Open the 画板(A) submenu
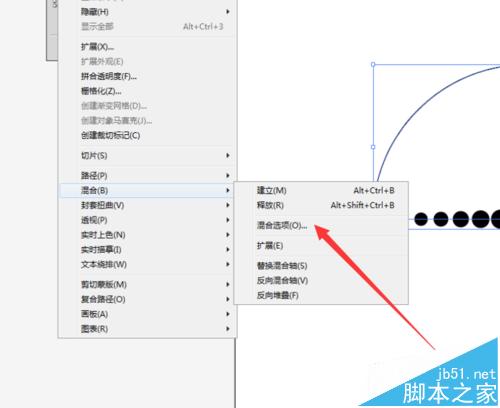Image resolution: width=500 pixels, height=408 pixels. (x=147, y=314)
